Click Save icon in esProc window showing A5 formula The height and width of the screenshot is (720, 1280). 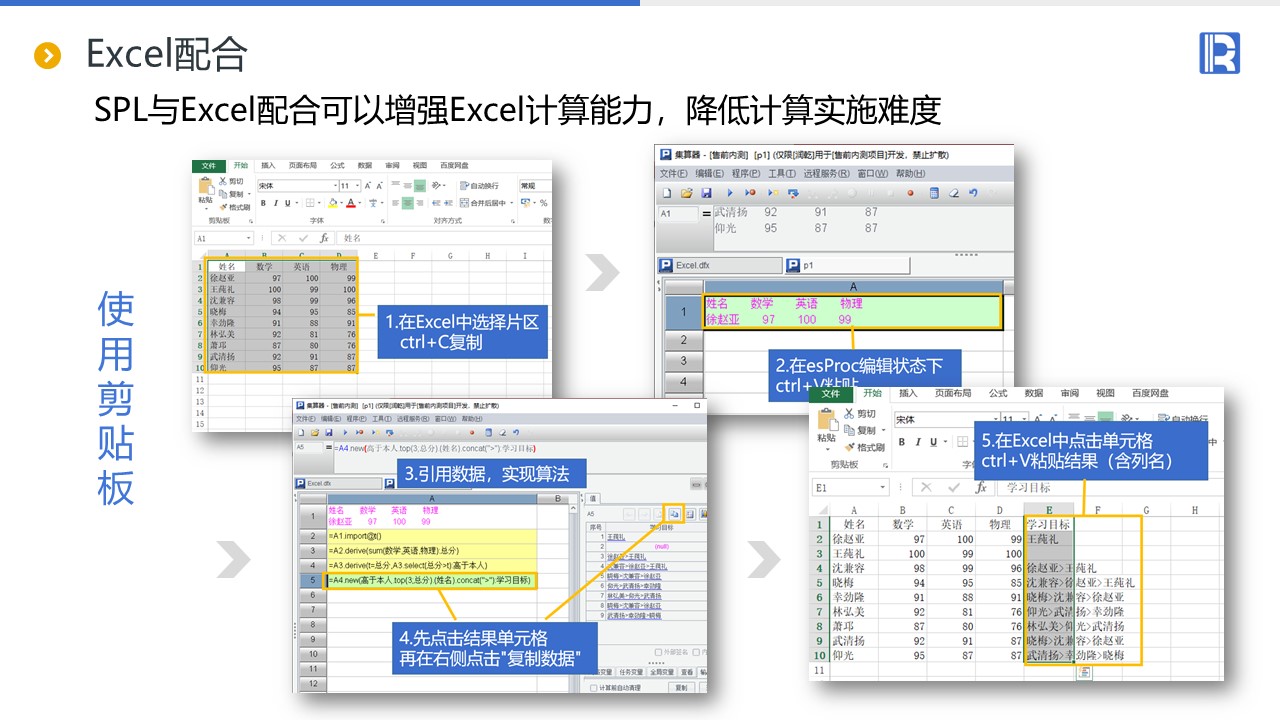click(328, 432)
